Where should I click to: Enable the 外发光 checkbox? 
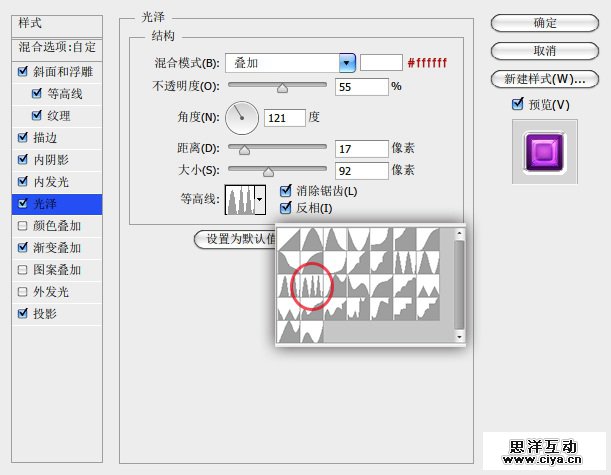[x=23, y=291]
